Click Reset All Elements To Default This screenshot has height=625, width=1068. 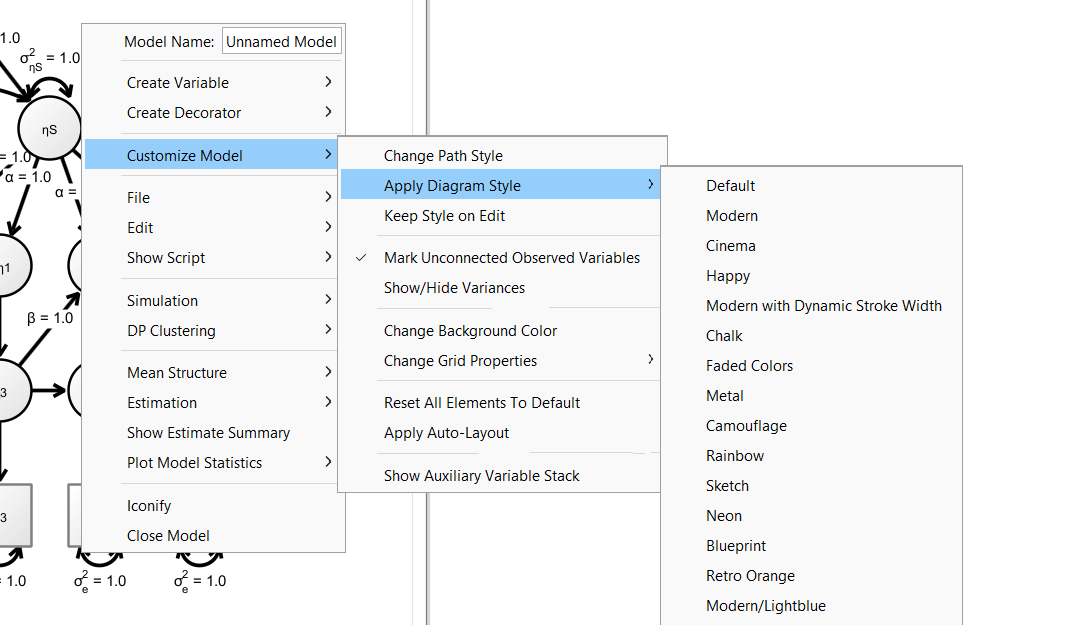click(481, 403)
